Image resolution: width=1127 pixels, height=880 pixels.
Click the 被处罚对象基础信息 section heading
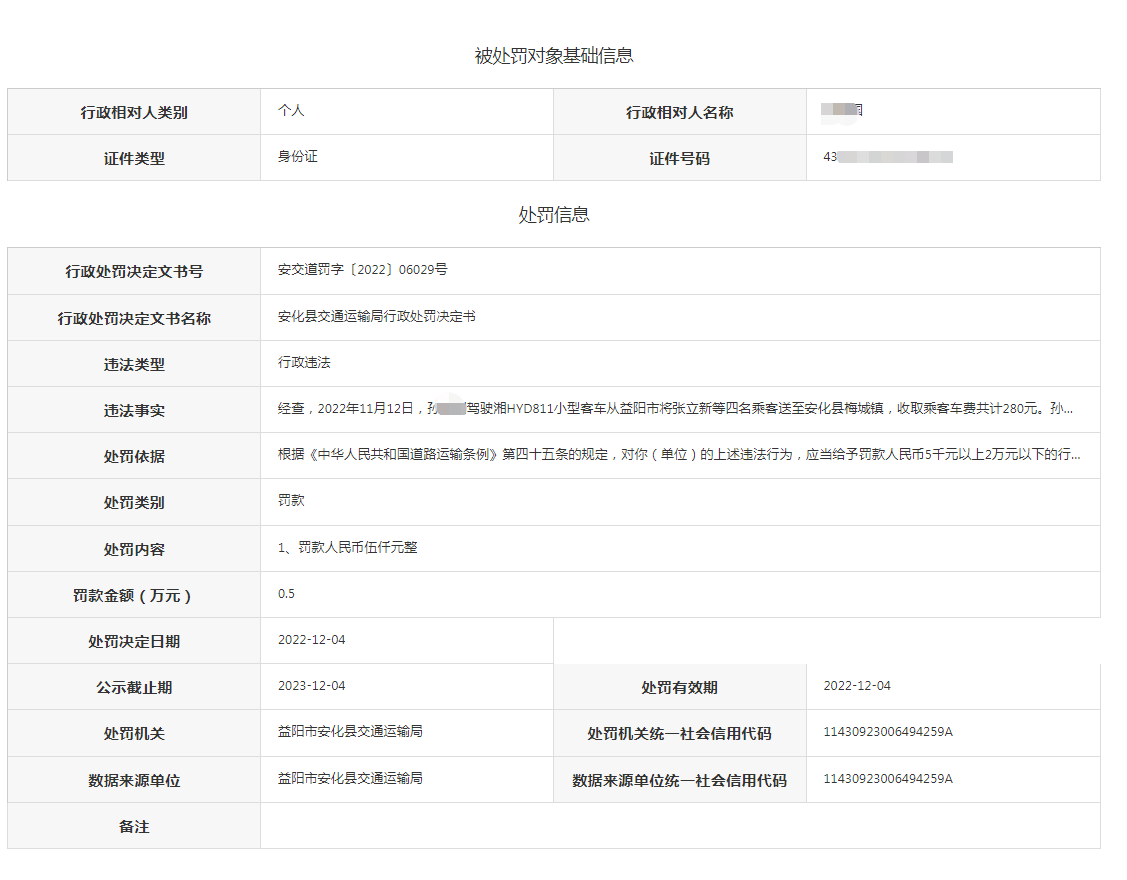pyautogui.click(x=553, y=56)
